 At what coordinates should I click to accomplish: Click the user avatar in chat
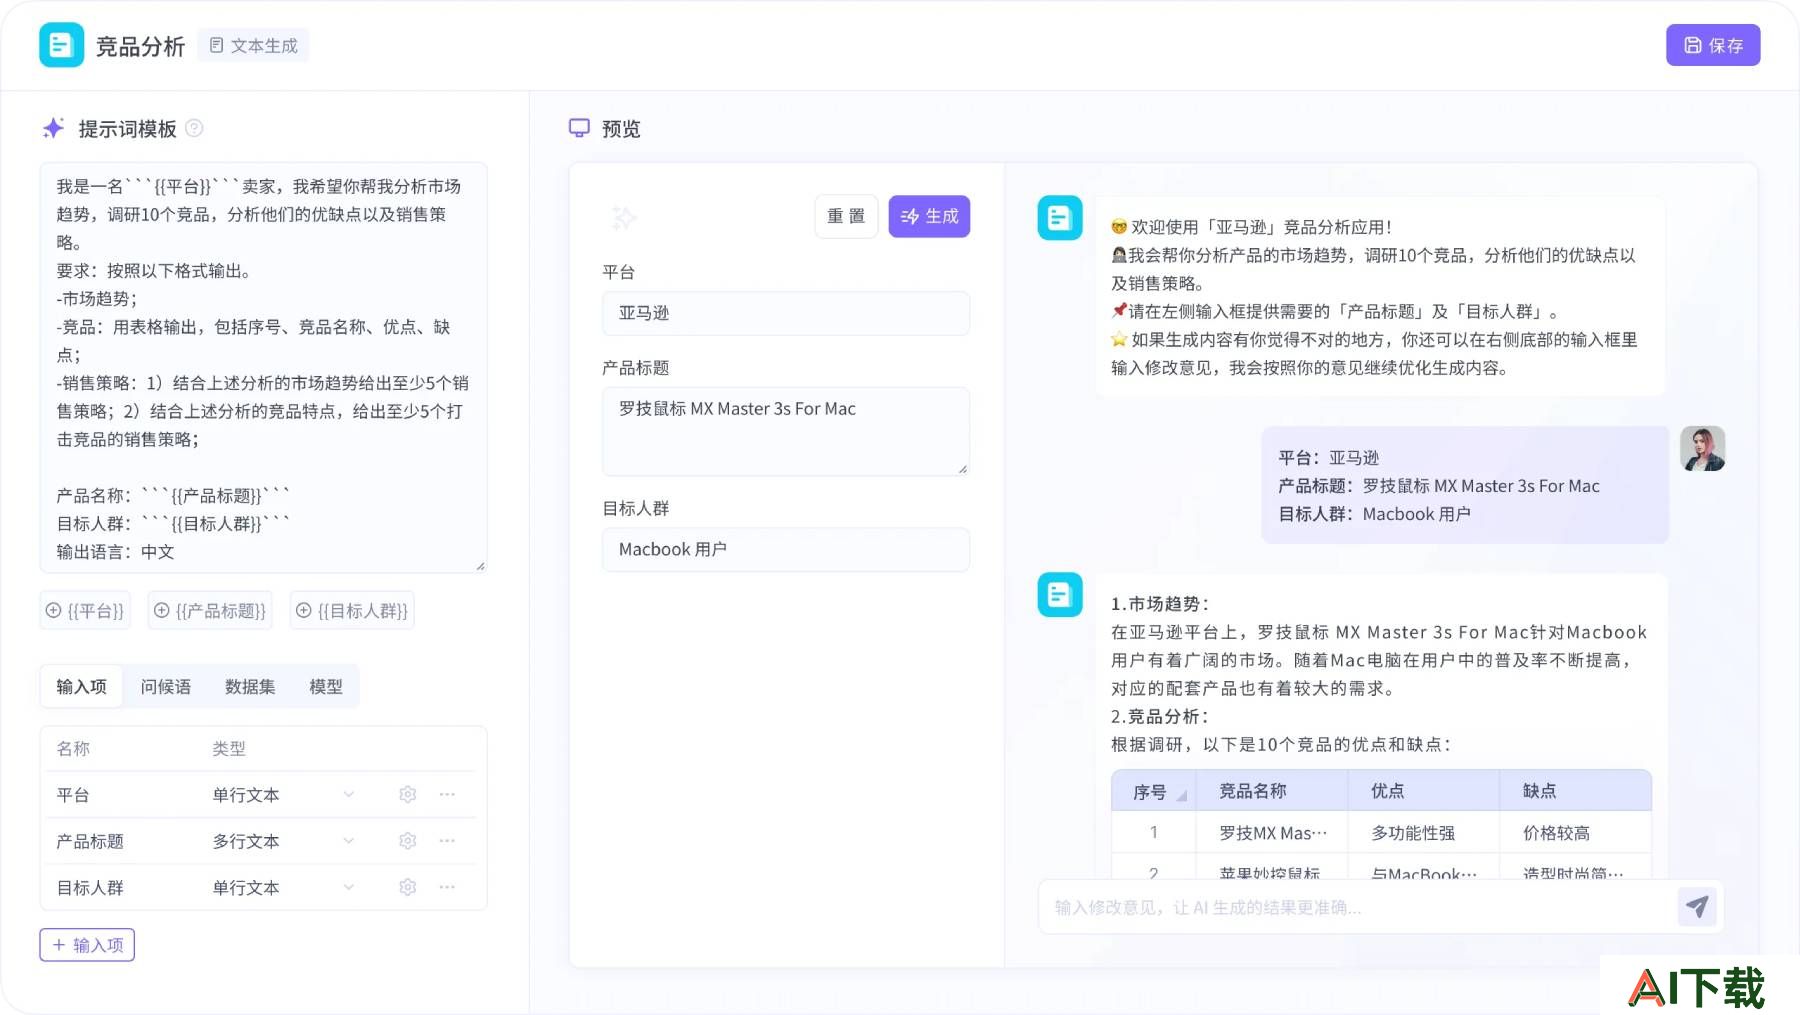(1703, 449)
